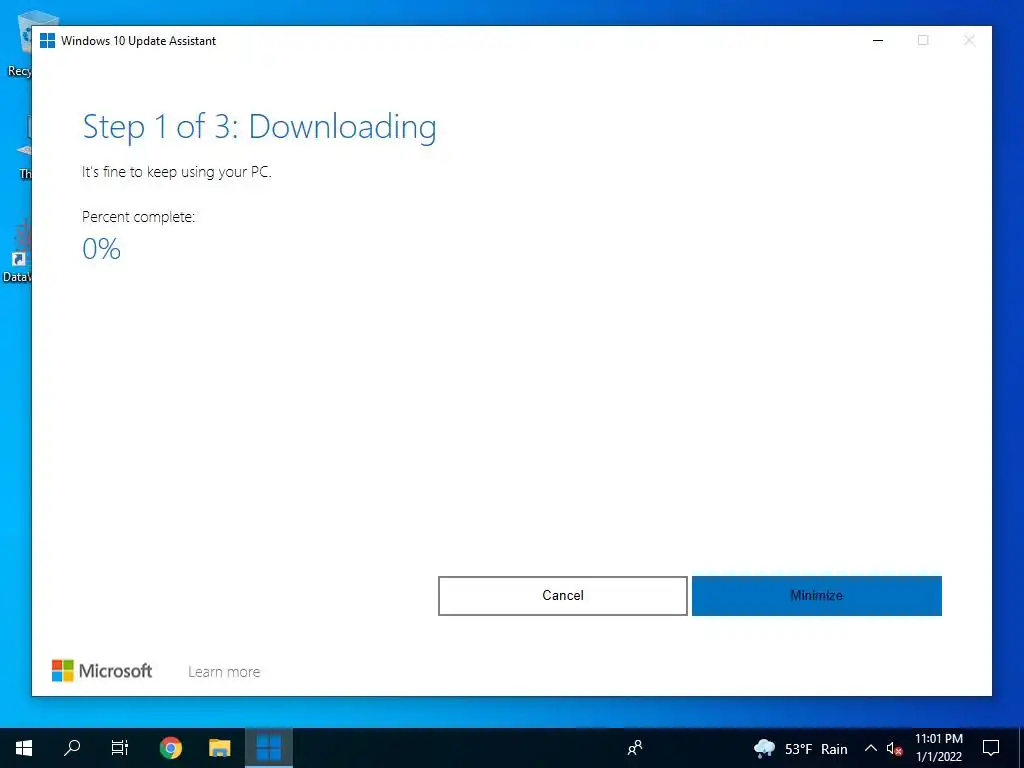Screen dimensions: 1024x768
Task: Open clock showing 11:01 PM
Action: click(938, 748)
